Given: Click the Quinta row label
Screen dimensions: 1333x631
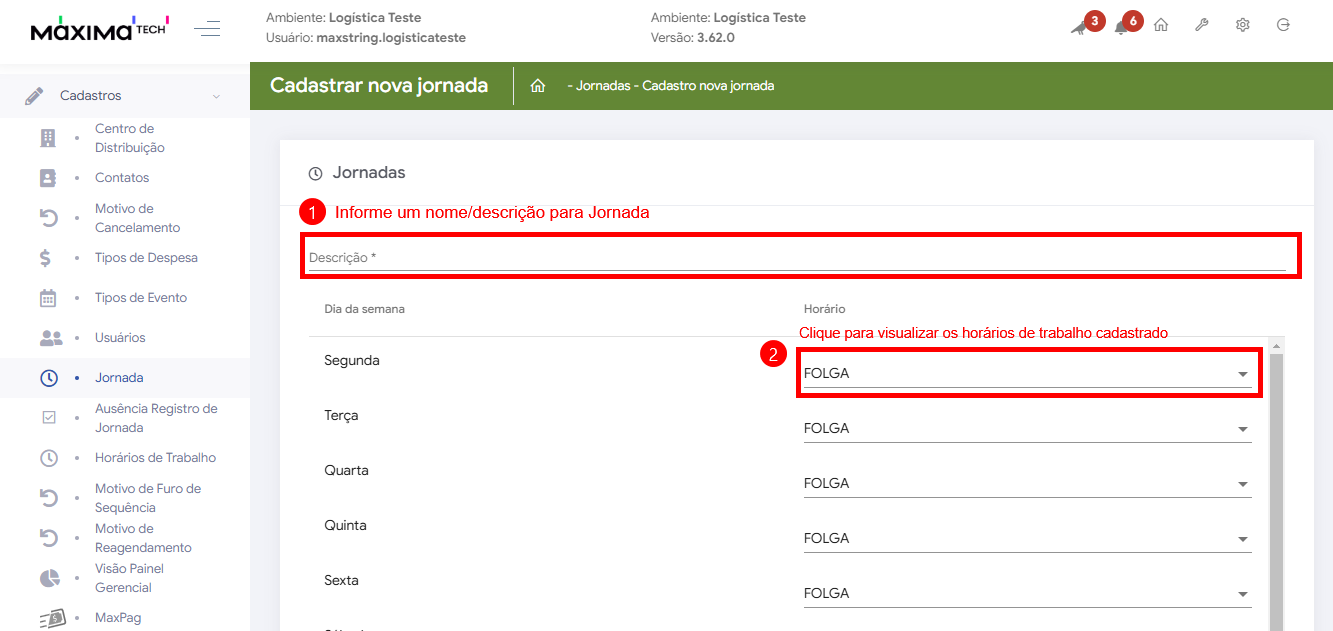Looking at the screenshot, I should coord(345,525).
